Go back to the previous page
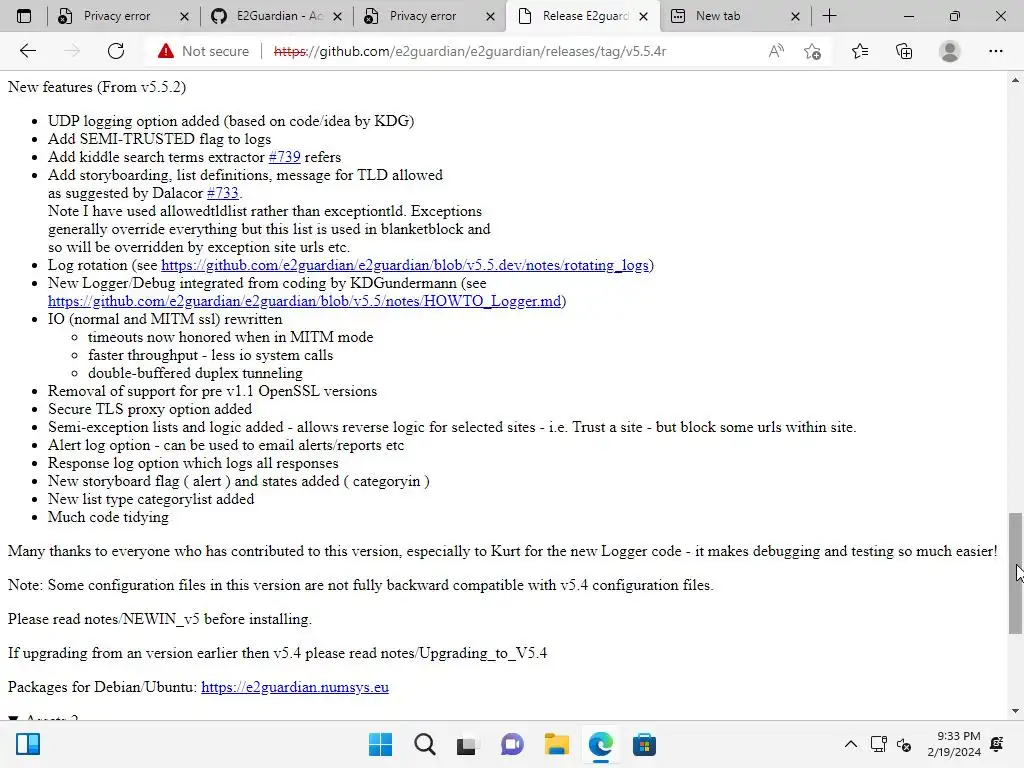This screenshot has height=768, width=1024. pyautogui.click(x=27, y=51)
